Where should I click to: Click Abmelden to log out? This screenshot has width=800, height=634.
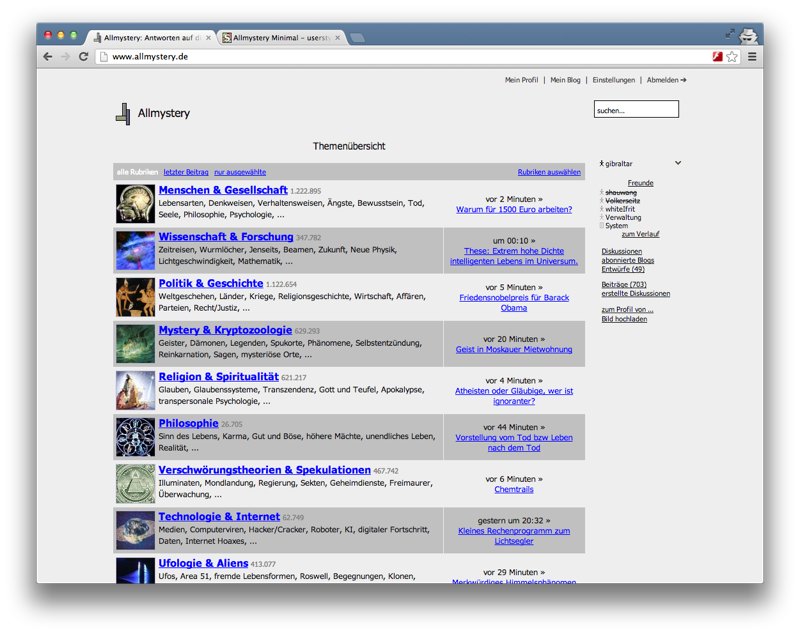pos(666,80)
